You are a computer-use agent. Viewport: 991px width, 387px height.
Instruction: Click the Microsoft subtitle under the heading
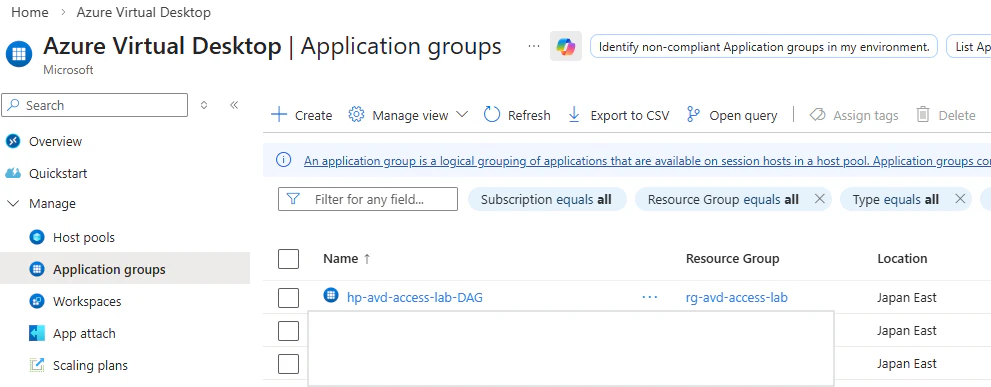click(x=68, y=70)
